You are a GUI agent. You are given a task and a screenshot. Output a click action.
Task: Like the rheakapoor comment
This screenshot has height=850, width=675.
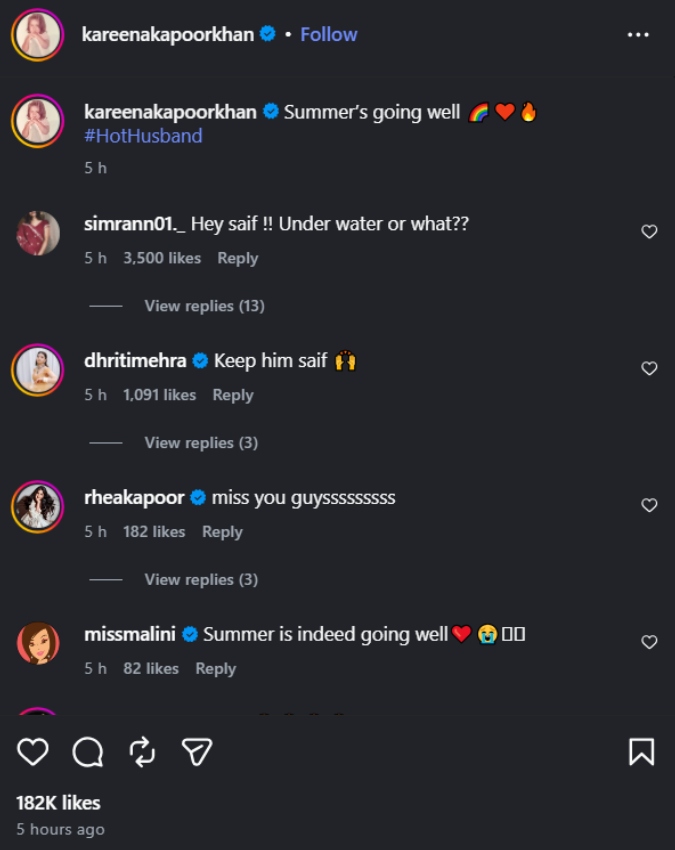(x=649, y=505)
